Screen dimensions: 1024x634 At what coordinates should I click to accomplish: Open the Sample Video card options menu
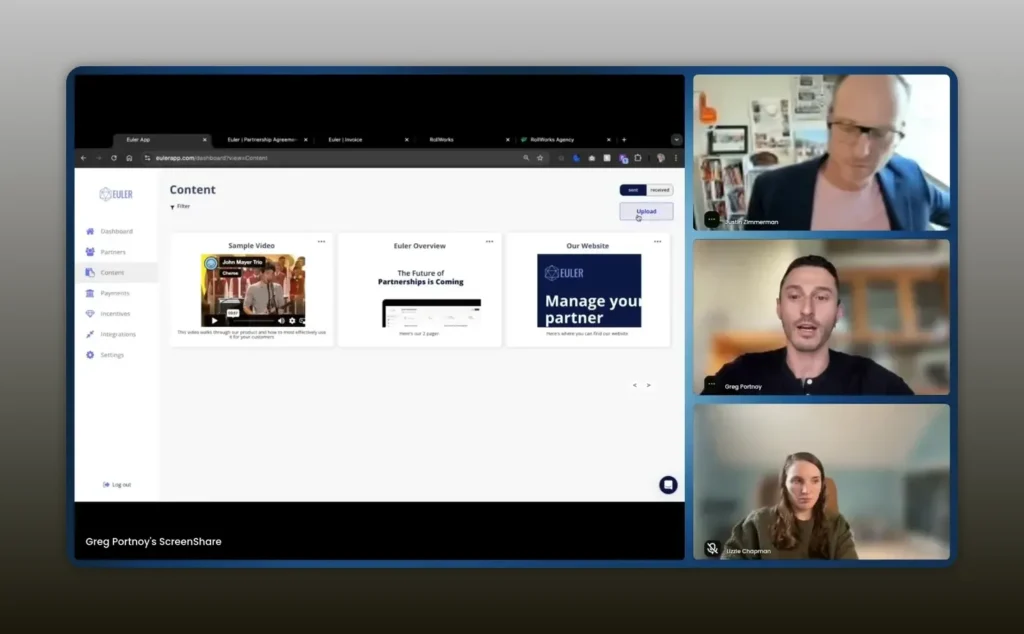click(x=321, y=241)
